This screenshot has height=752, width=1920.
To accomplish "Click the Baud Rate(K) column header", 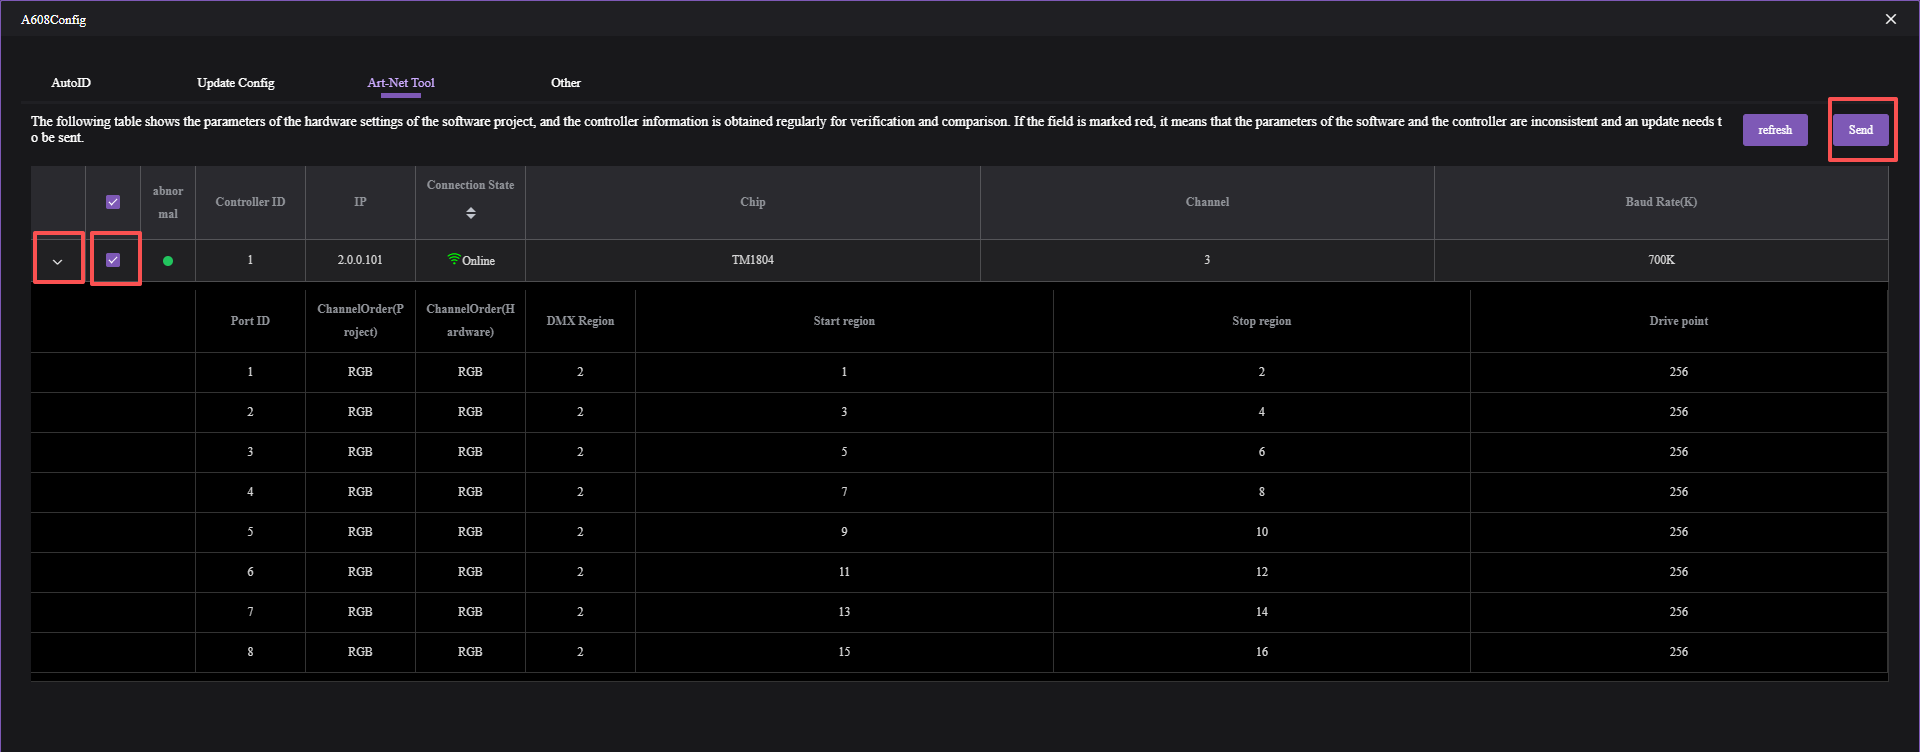I will point(1661,202).
